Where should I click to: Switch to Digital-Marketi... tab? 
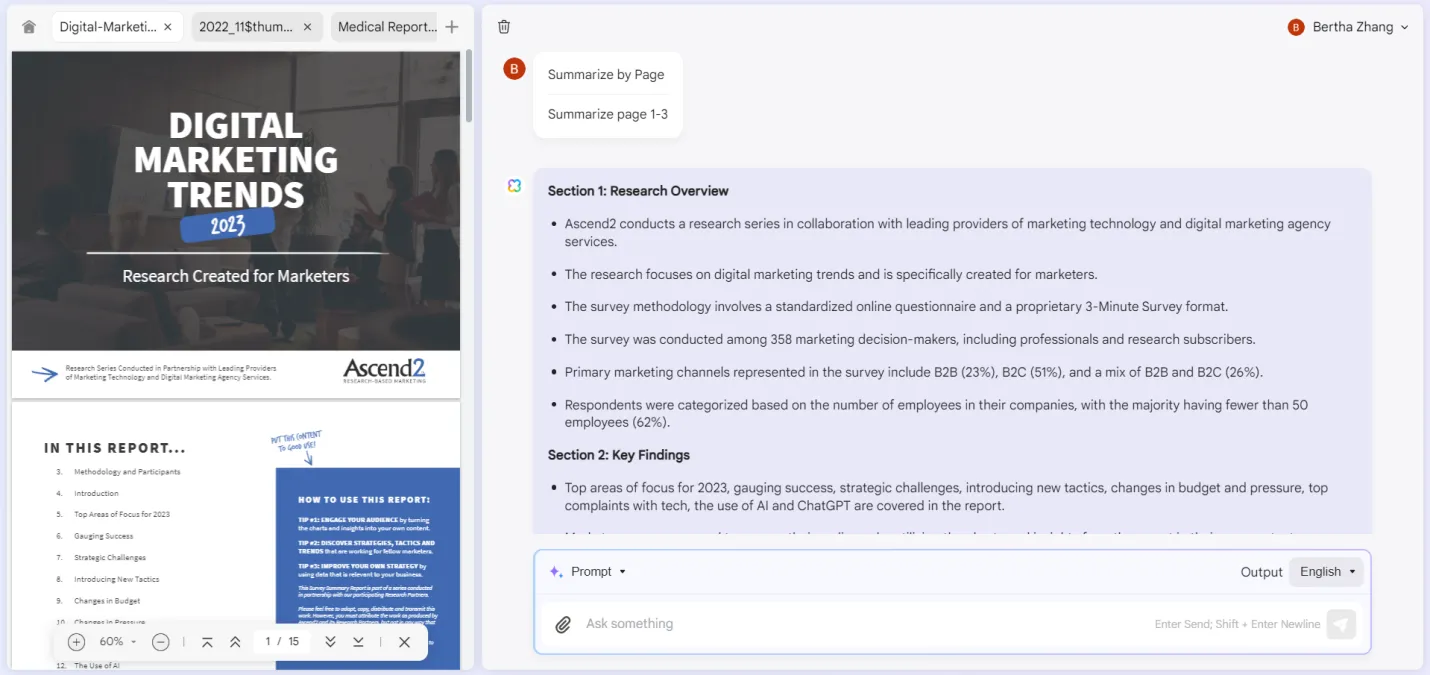(117, 27)
